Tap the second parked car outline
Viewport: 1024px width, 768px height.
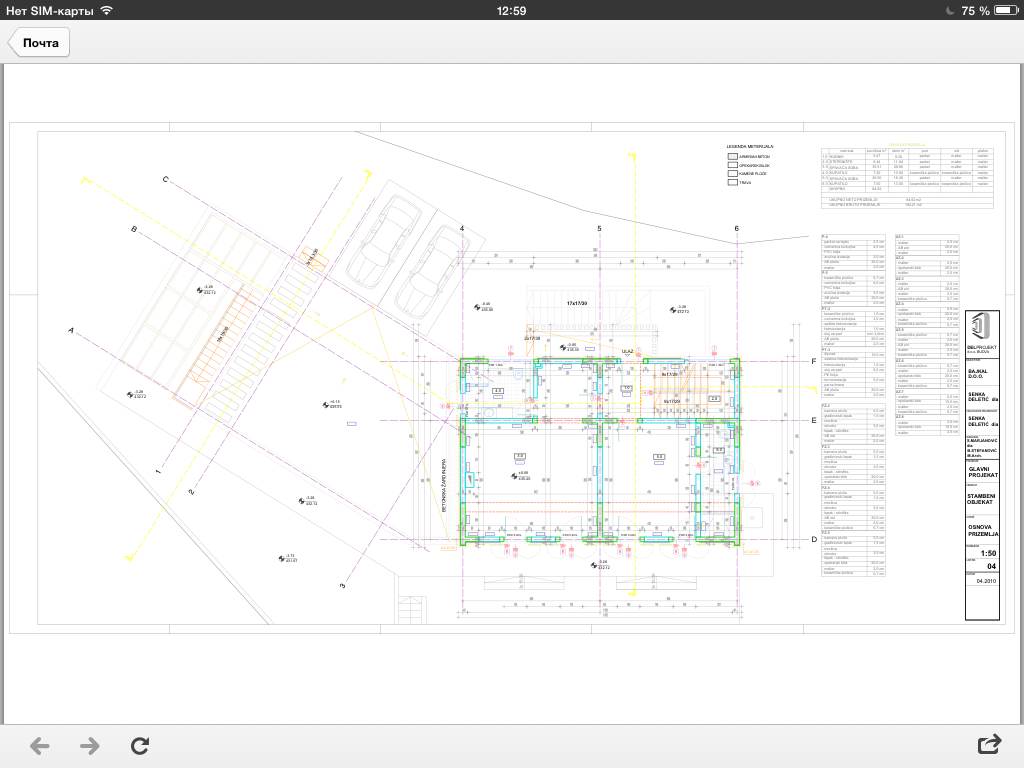coord(432,274)
